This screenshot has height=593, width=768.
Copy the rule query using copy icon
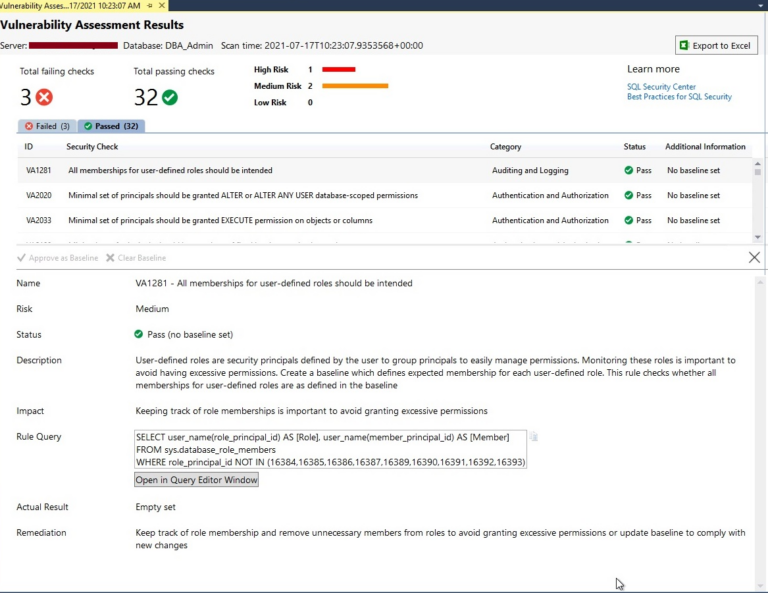pos(534,437)
